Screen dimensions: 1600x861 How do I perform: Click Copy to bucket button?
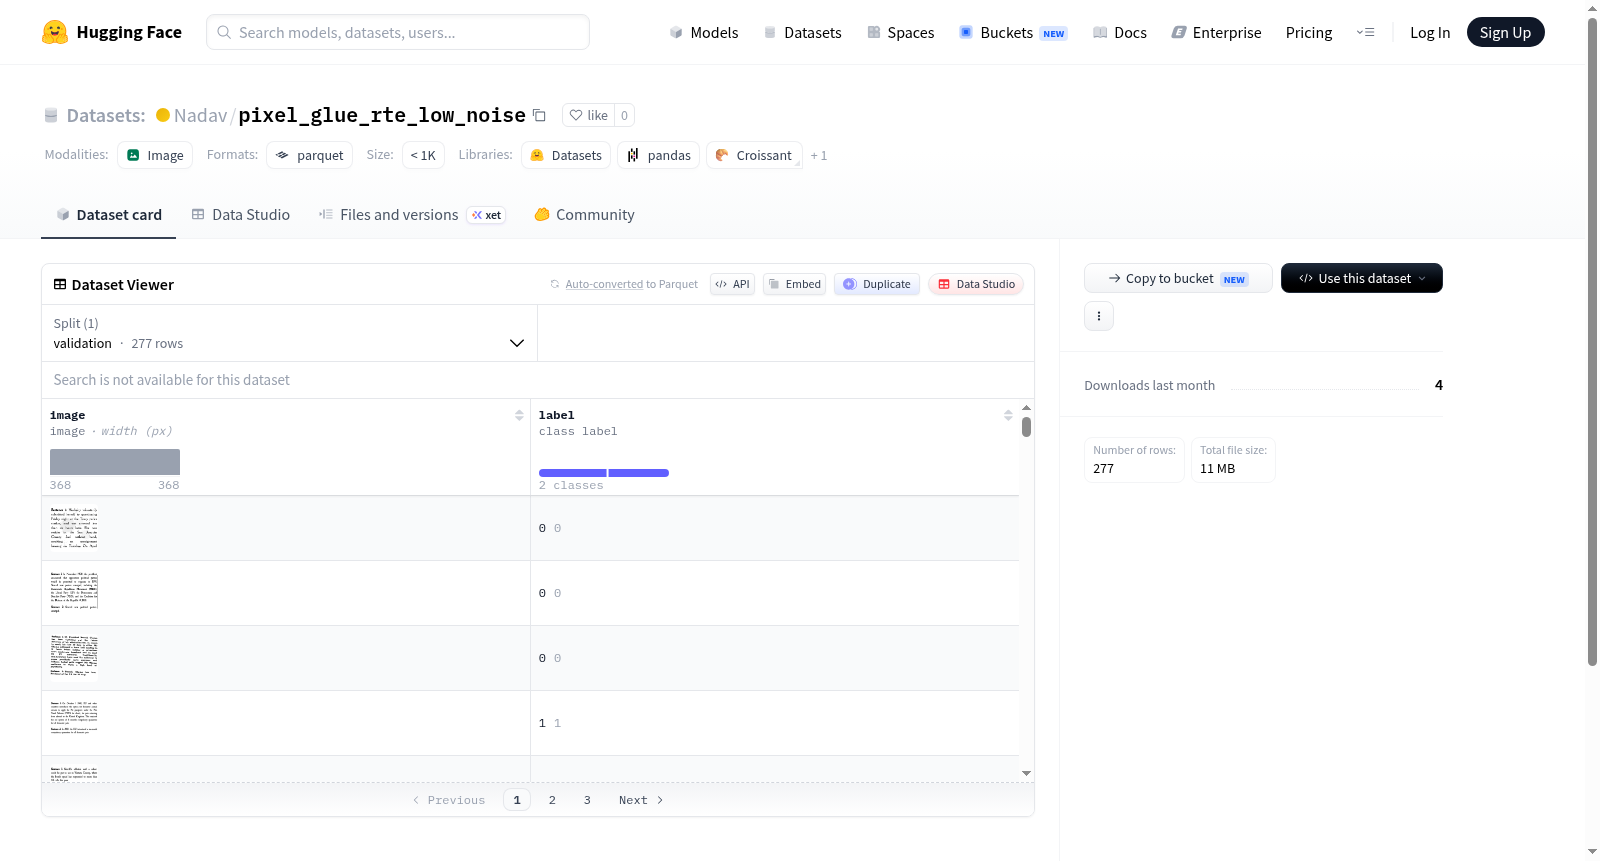coord(1178,278)
